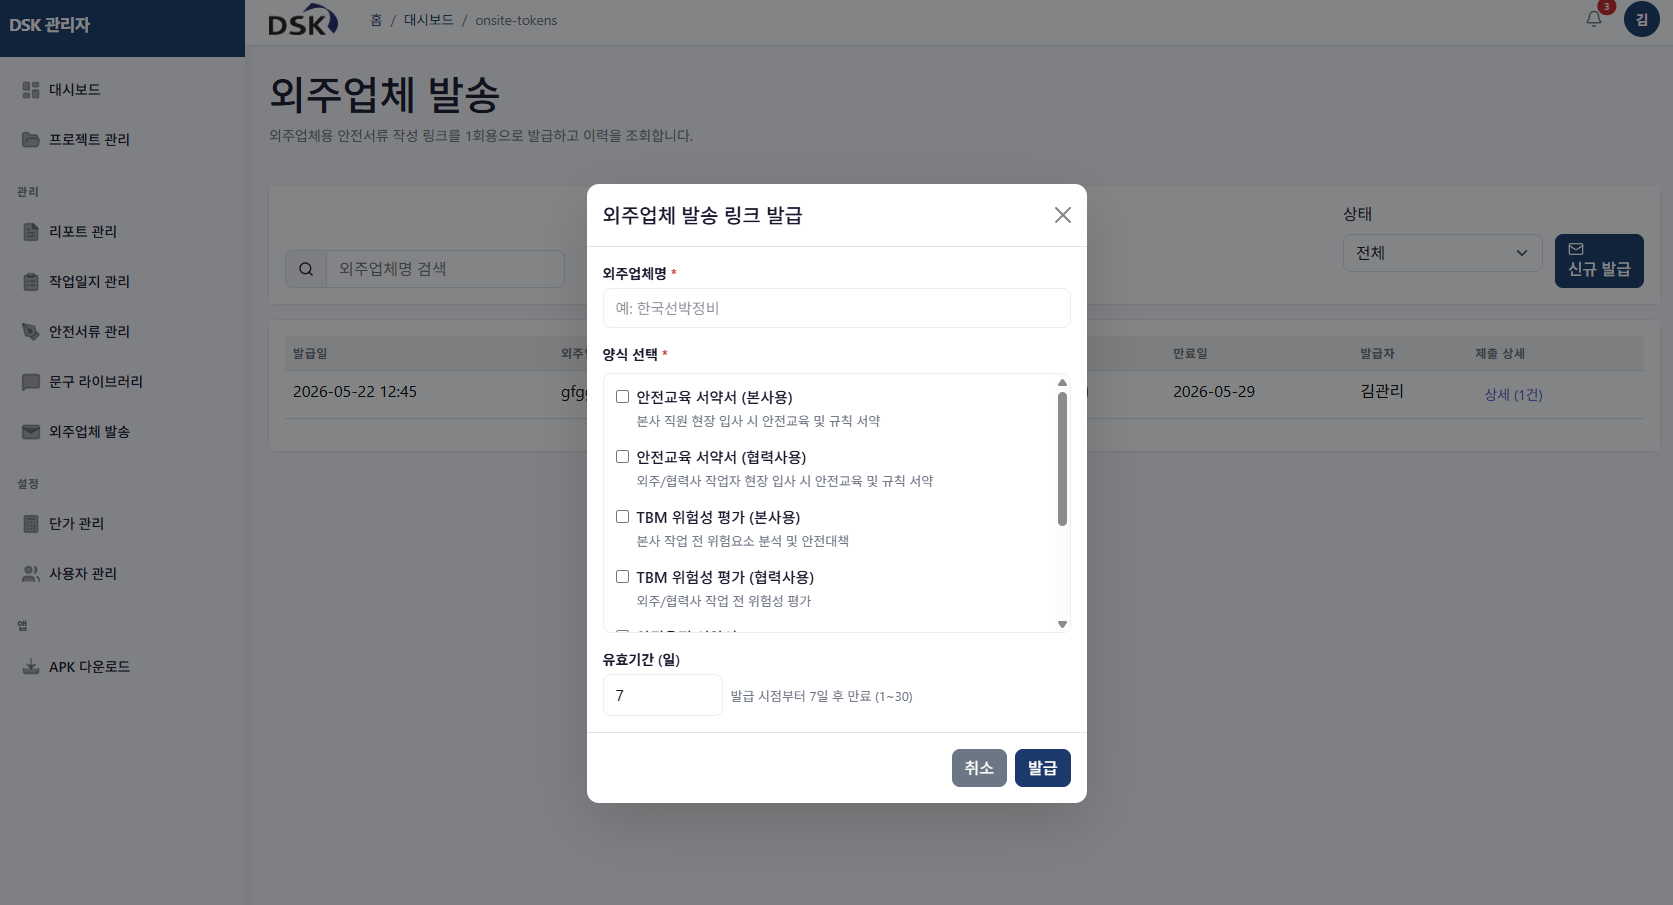Click 홈 breadcrumb link
Image resolution: width=1673 pixels, height=905 pixels.
(376, 20)
